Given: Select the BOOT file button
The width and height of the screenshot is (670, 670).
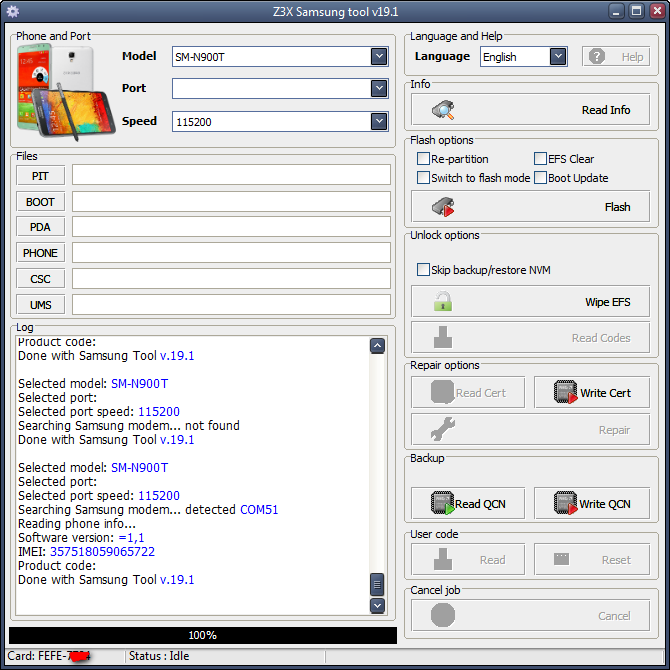Looking at the screenshot, I should tap(41, 201).
